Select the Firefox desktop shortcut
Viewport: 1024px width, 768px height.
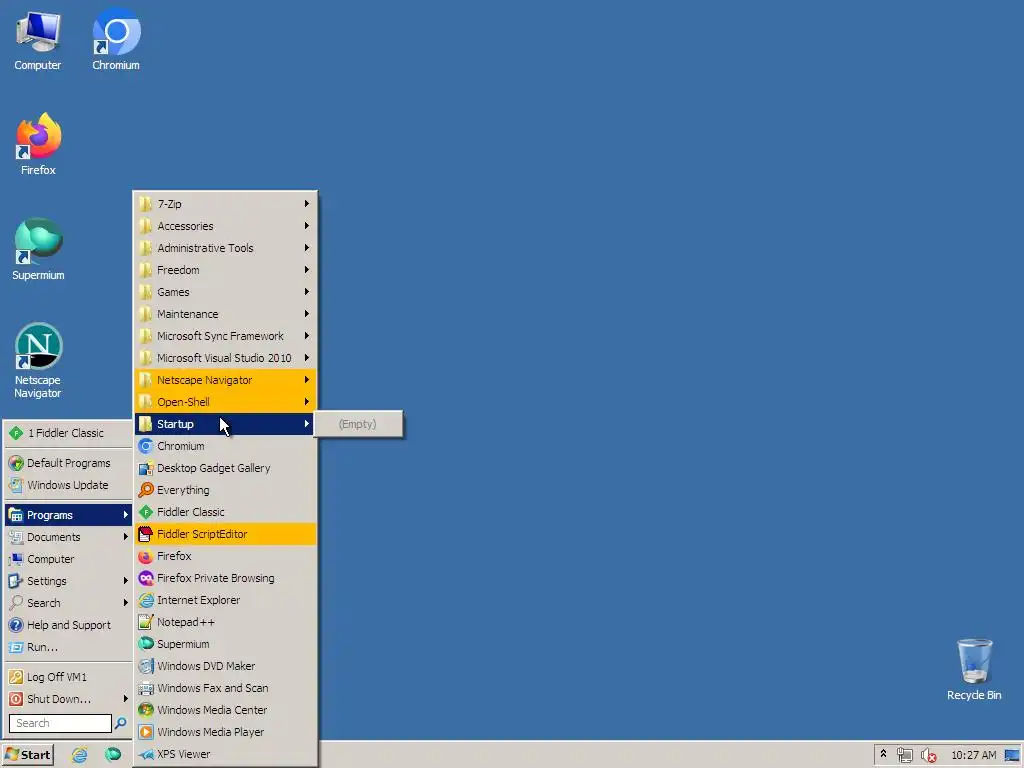[38, 144]
